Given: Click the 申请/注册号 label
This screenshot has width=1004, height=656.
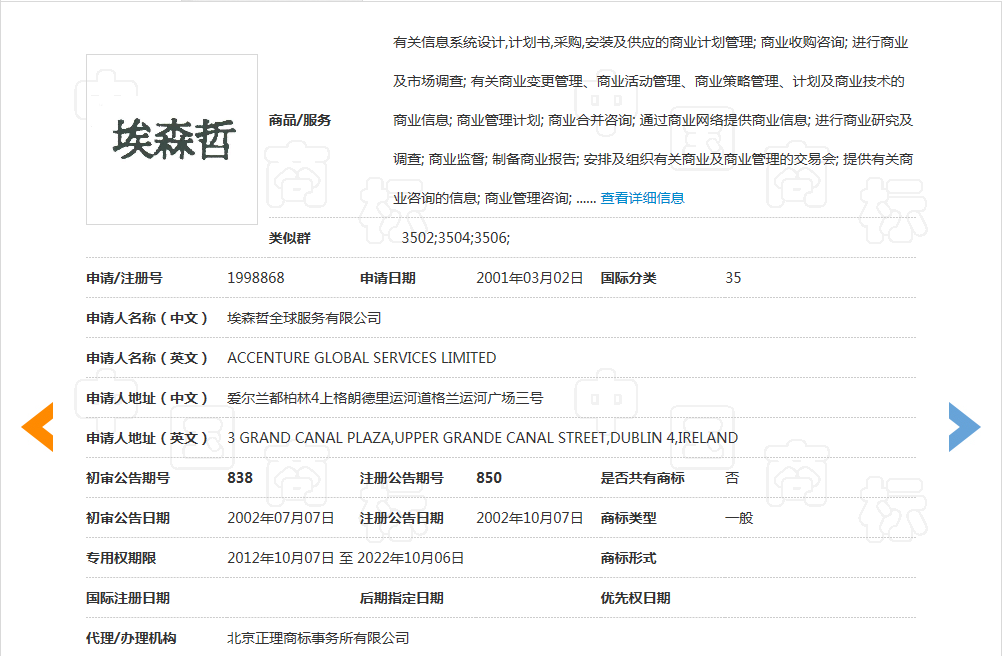Looking at the screenshot, I should point(124,278).
